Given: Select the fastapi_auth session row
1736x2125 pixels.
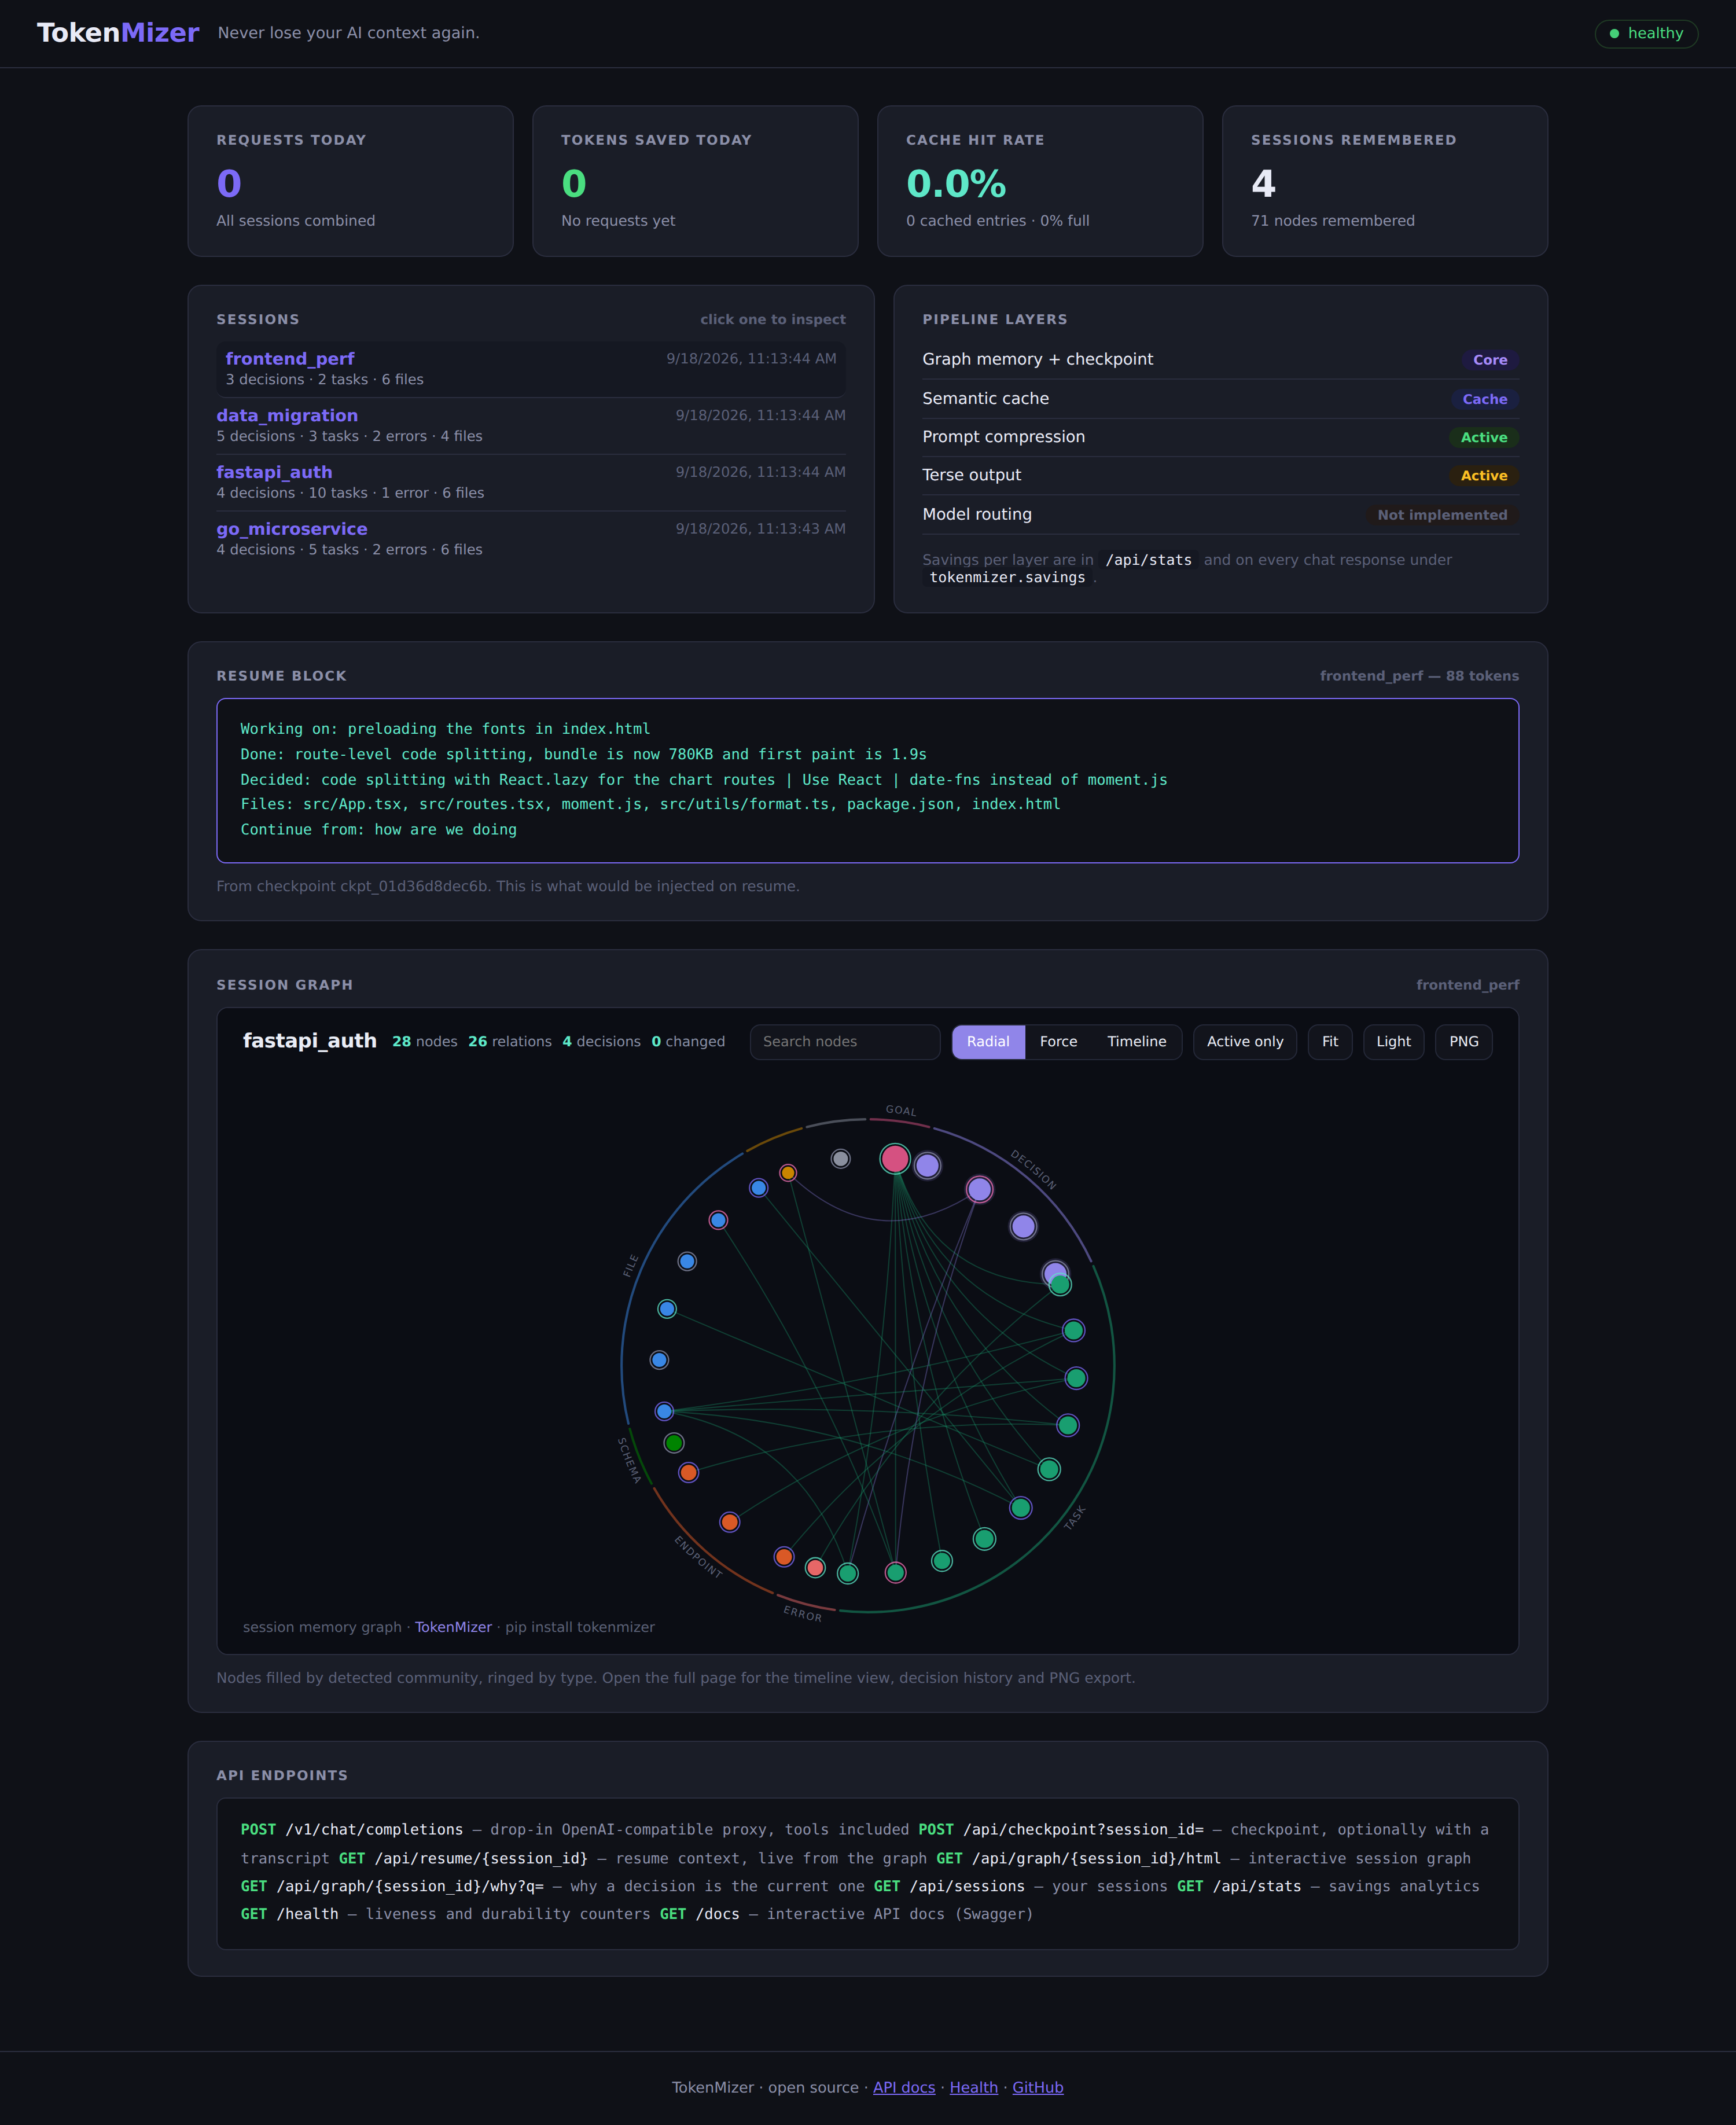Looking at the screenshot, I should pos(531,482).
